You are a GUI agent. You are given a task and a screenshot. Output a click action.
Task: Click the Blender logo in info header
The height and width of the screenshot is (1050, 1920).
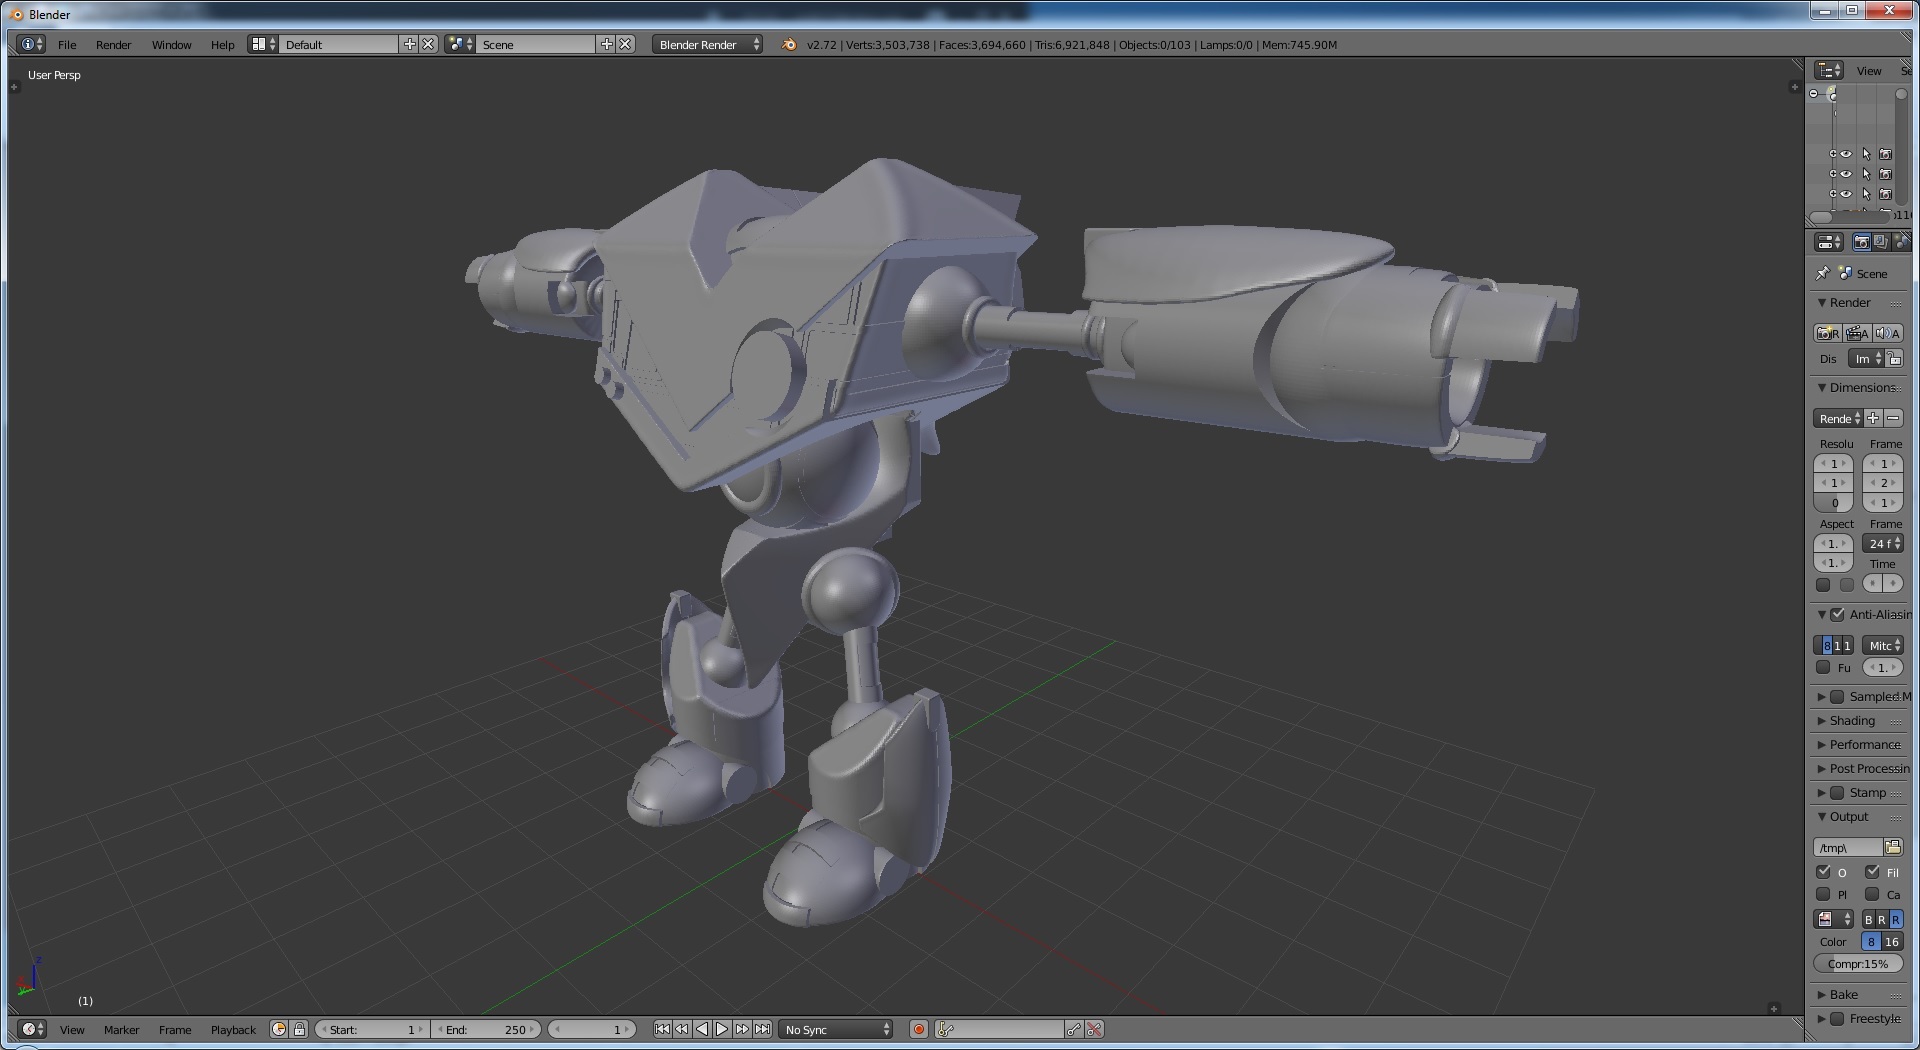point(788,44)
